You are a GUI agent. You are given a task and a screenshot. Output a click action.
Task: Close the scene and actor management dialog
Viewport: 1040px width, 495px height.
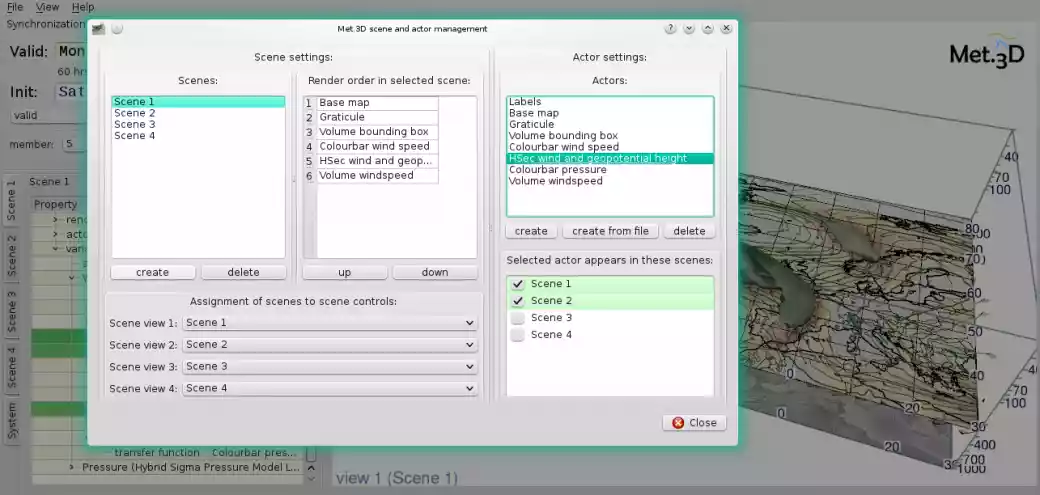[x=694, y=423]
